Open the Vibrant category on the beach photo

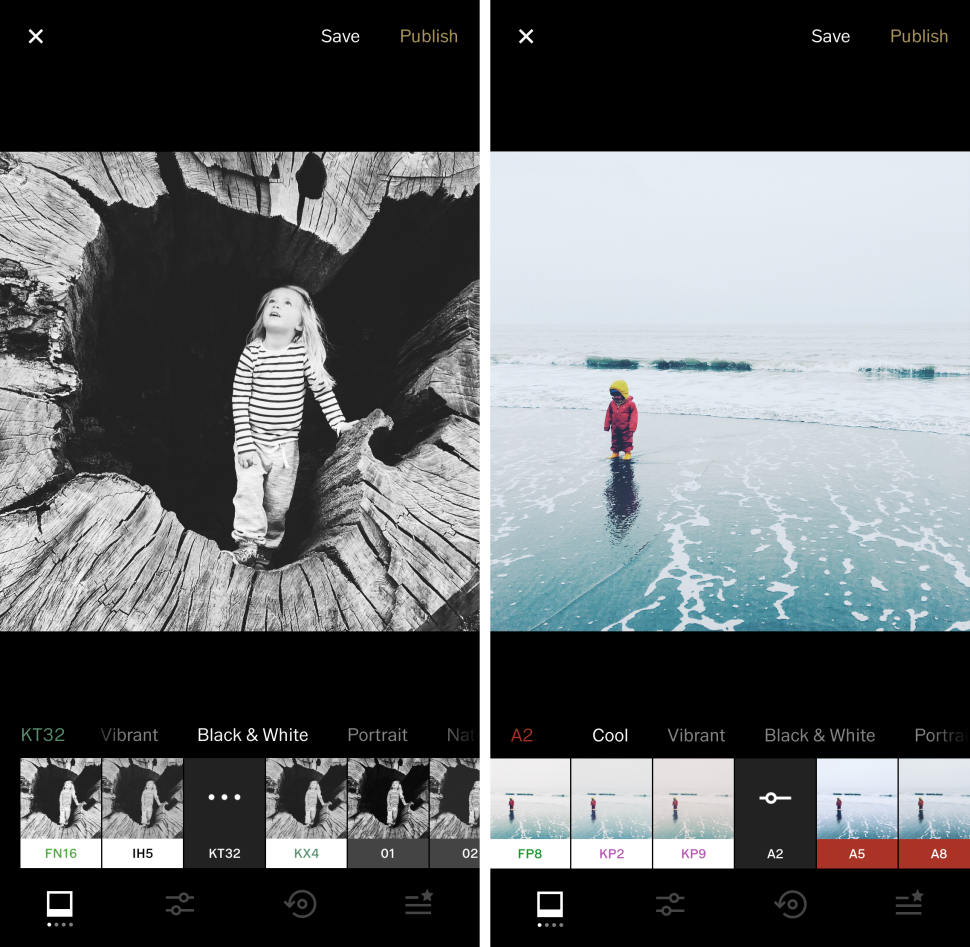696,735
